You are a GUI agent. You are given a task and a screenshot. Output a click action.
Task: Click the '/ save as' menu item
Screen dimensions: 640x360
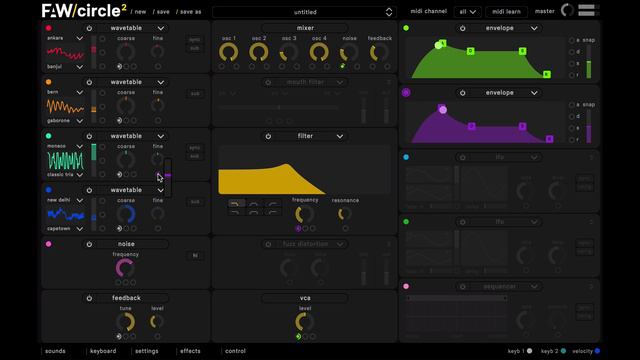[x=189, y=12]
